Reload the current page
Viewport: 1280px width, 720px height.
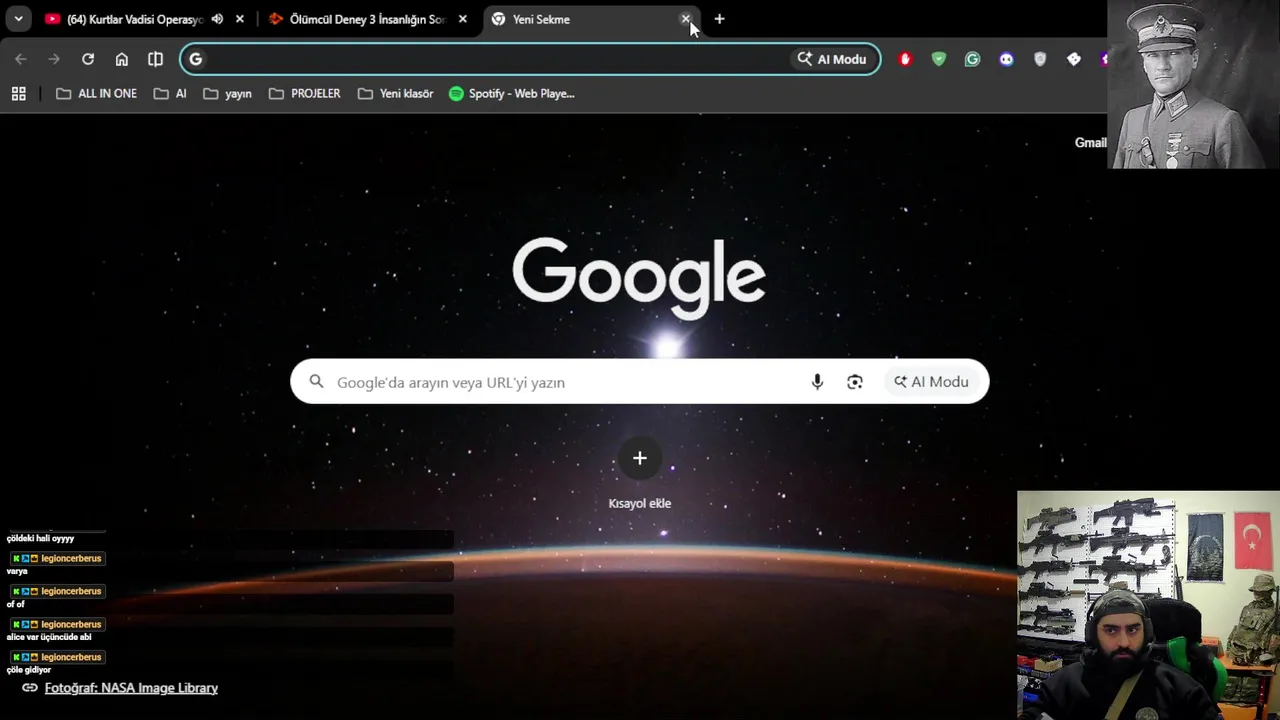88,59
